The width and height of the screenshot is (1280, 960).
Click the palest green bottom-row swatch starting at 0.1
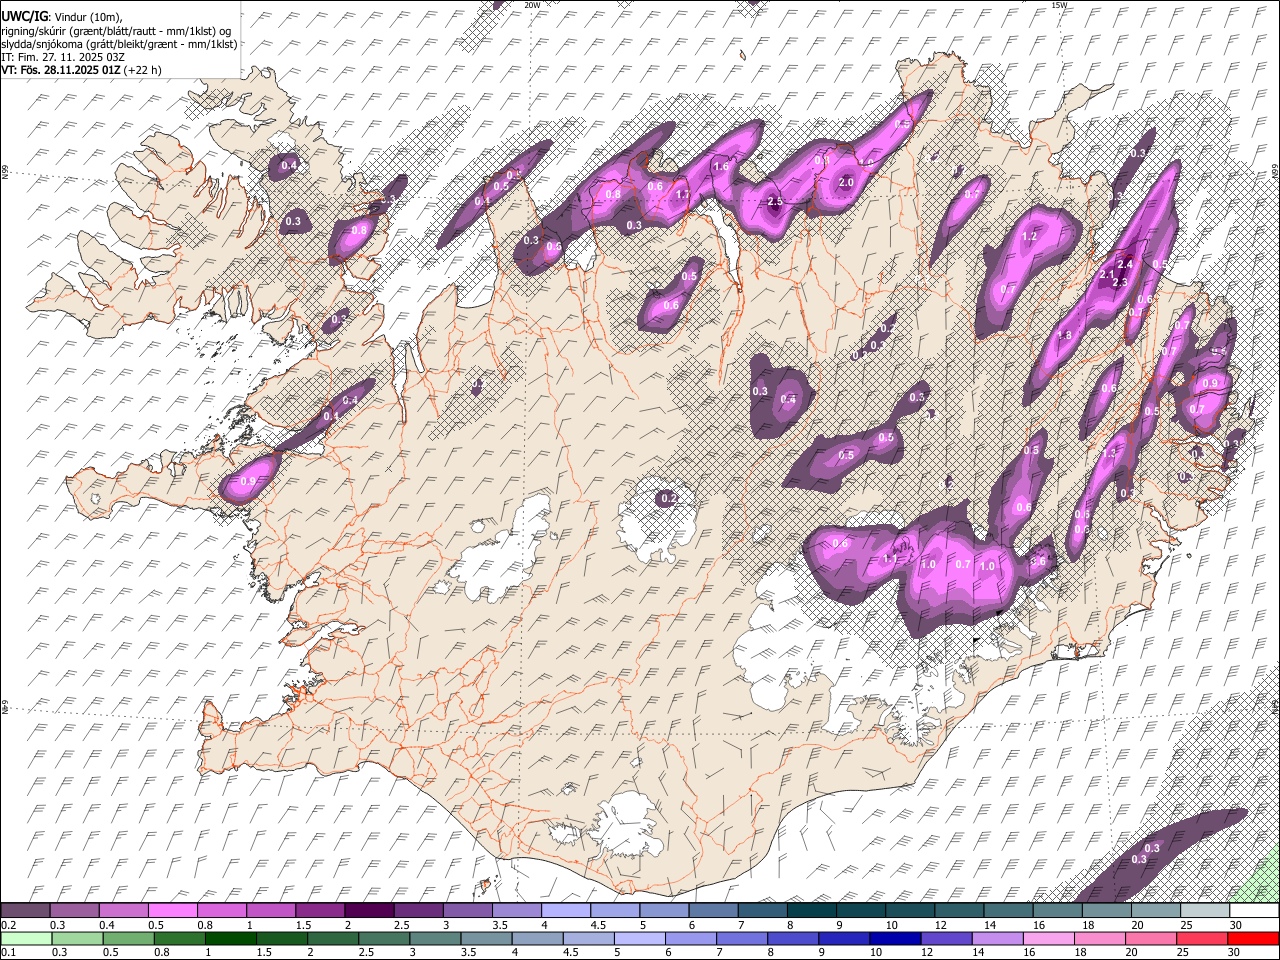26,938
